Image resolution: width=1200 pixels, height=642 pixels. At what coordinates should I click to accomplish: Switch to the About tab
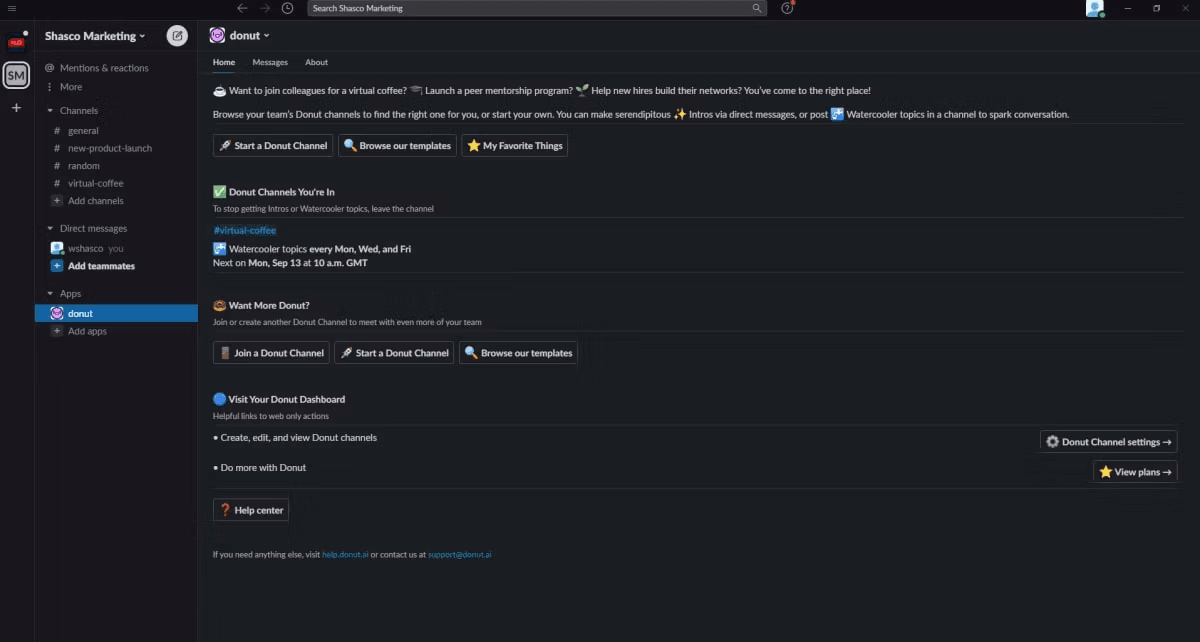point(316,62)
